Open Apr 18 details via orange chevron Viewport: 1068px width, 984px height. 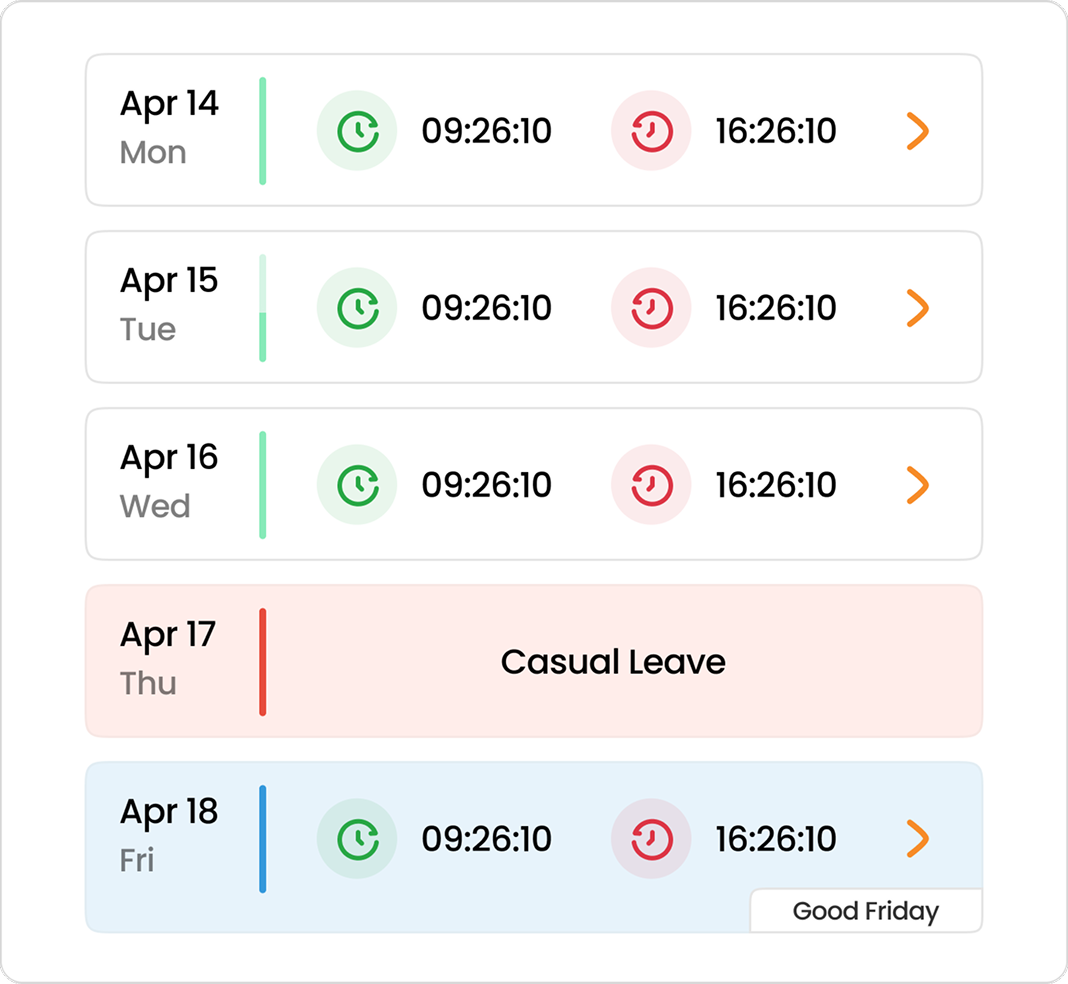point(917,838)
